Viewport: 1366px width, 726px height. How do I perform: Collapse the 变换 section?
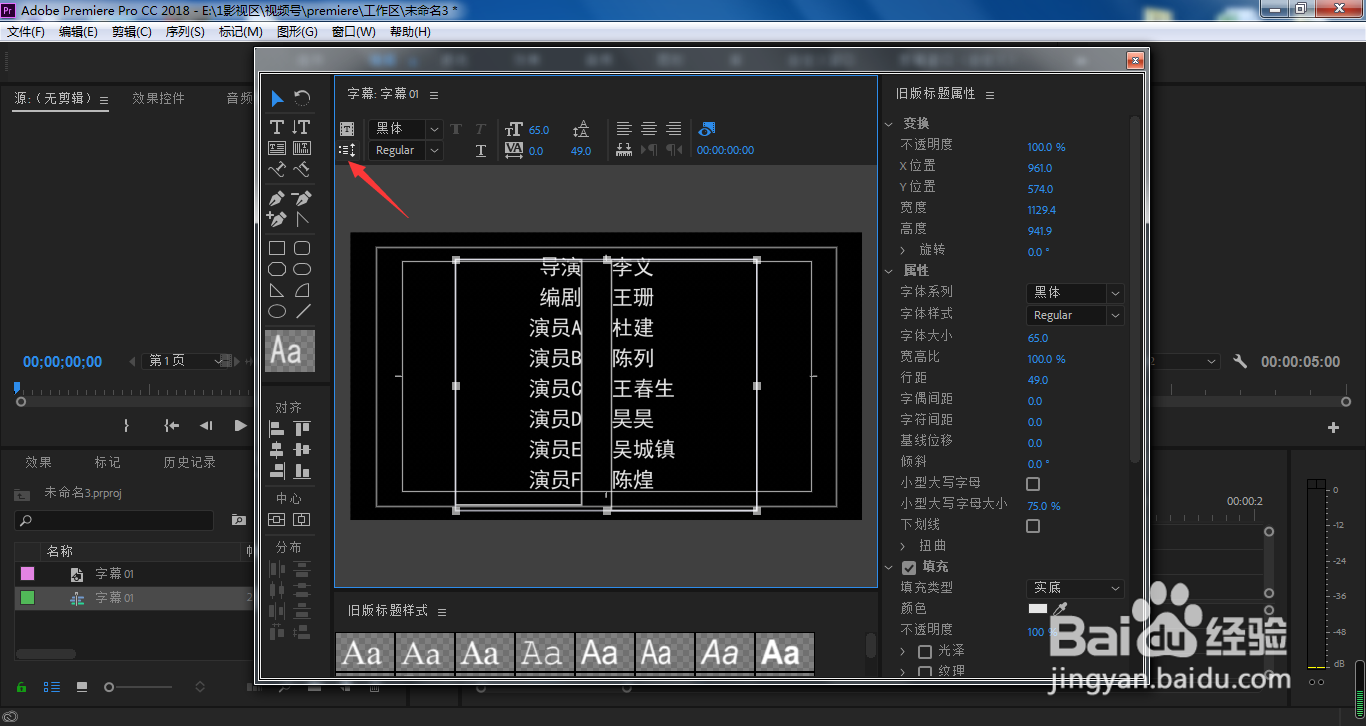coord(889,124)
